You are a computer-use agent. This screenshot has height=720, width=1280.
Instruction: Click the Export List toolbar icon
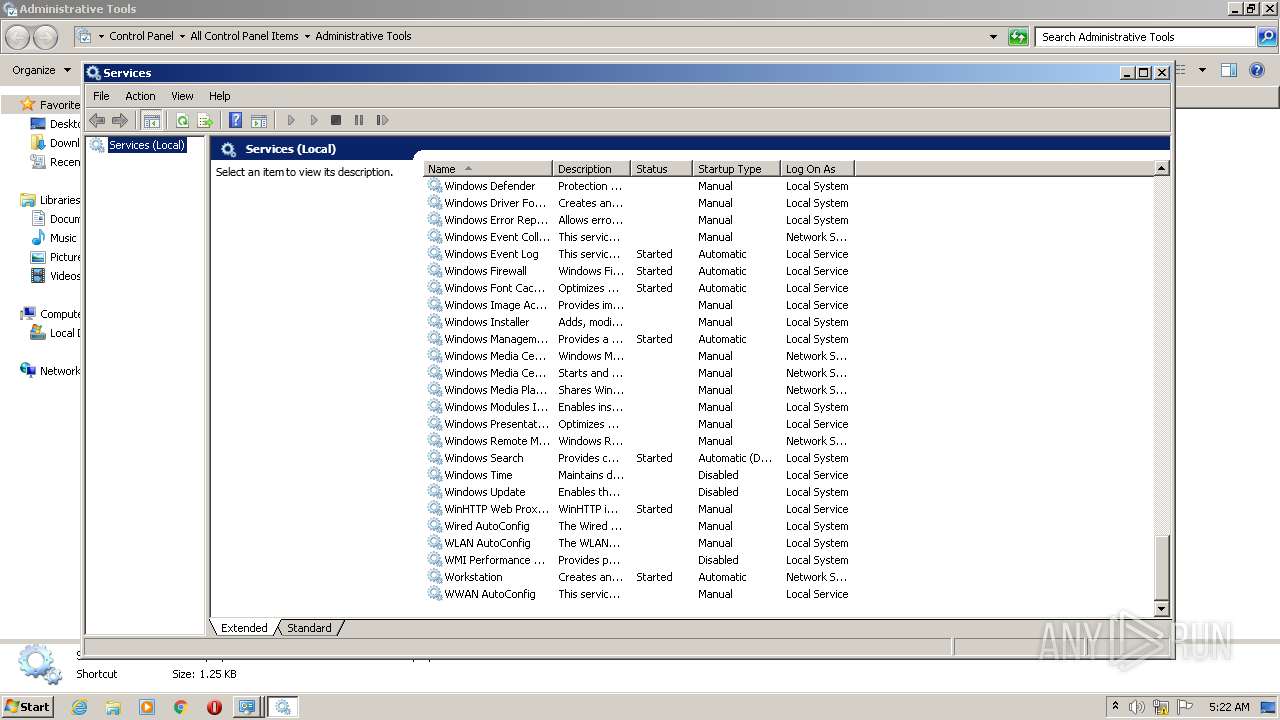pos(205,120)
